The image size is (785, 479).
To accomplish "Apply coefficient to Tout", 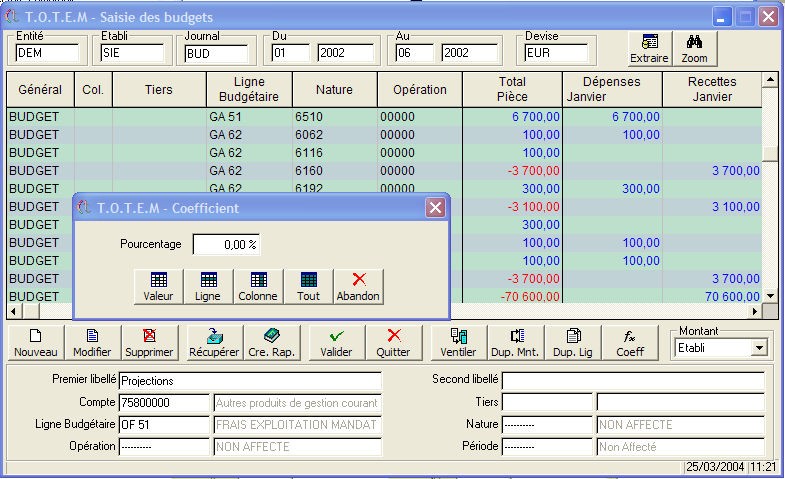I will click(308, 286).
